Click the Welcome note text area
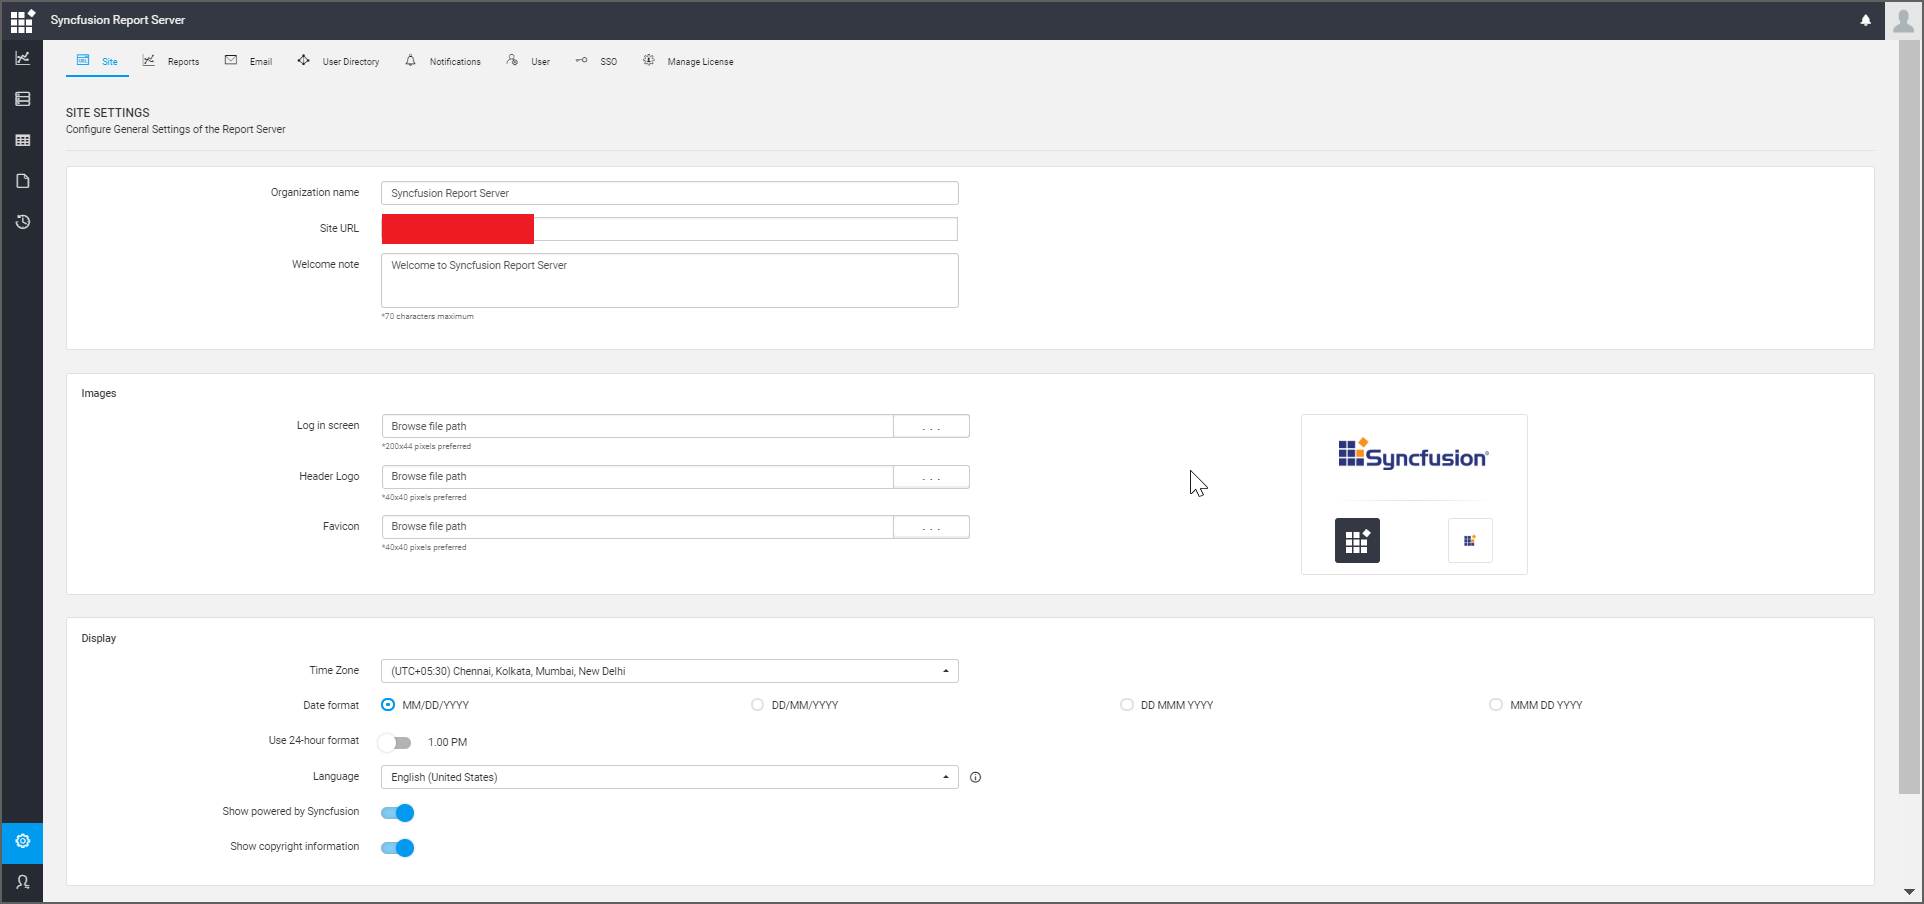The height and width of the screenshot is (904, 1924). [x=669, y=280]
